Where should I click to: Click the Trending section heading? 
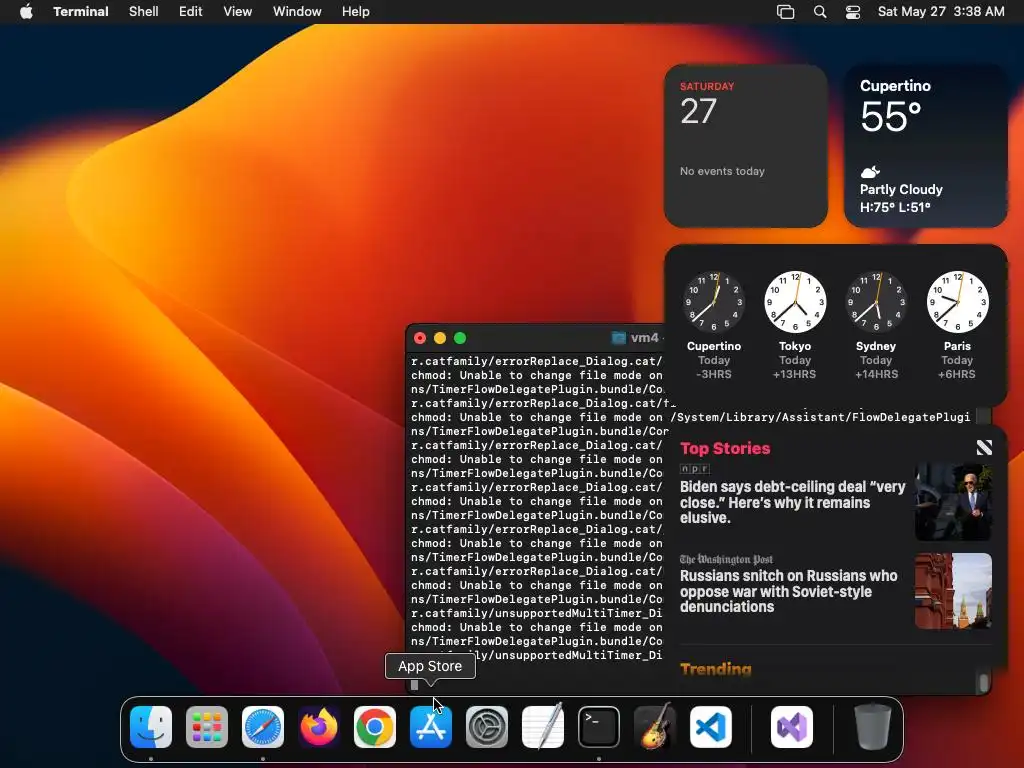click(716, 669)
